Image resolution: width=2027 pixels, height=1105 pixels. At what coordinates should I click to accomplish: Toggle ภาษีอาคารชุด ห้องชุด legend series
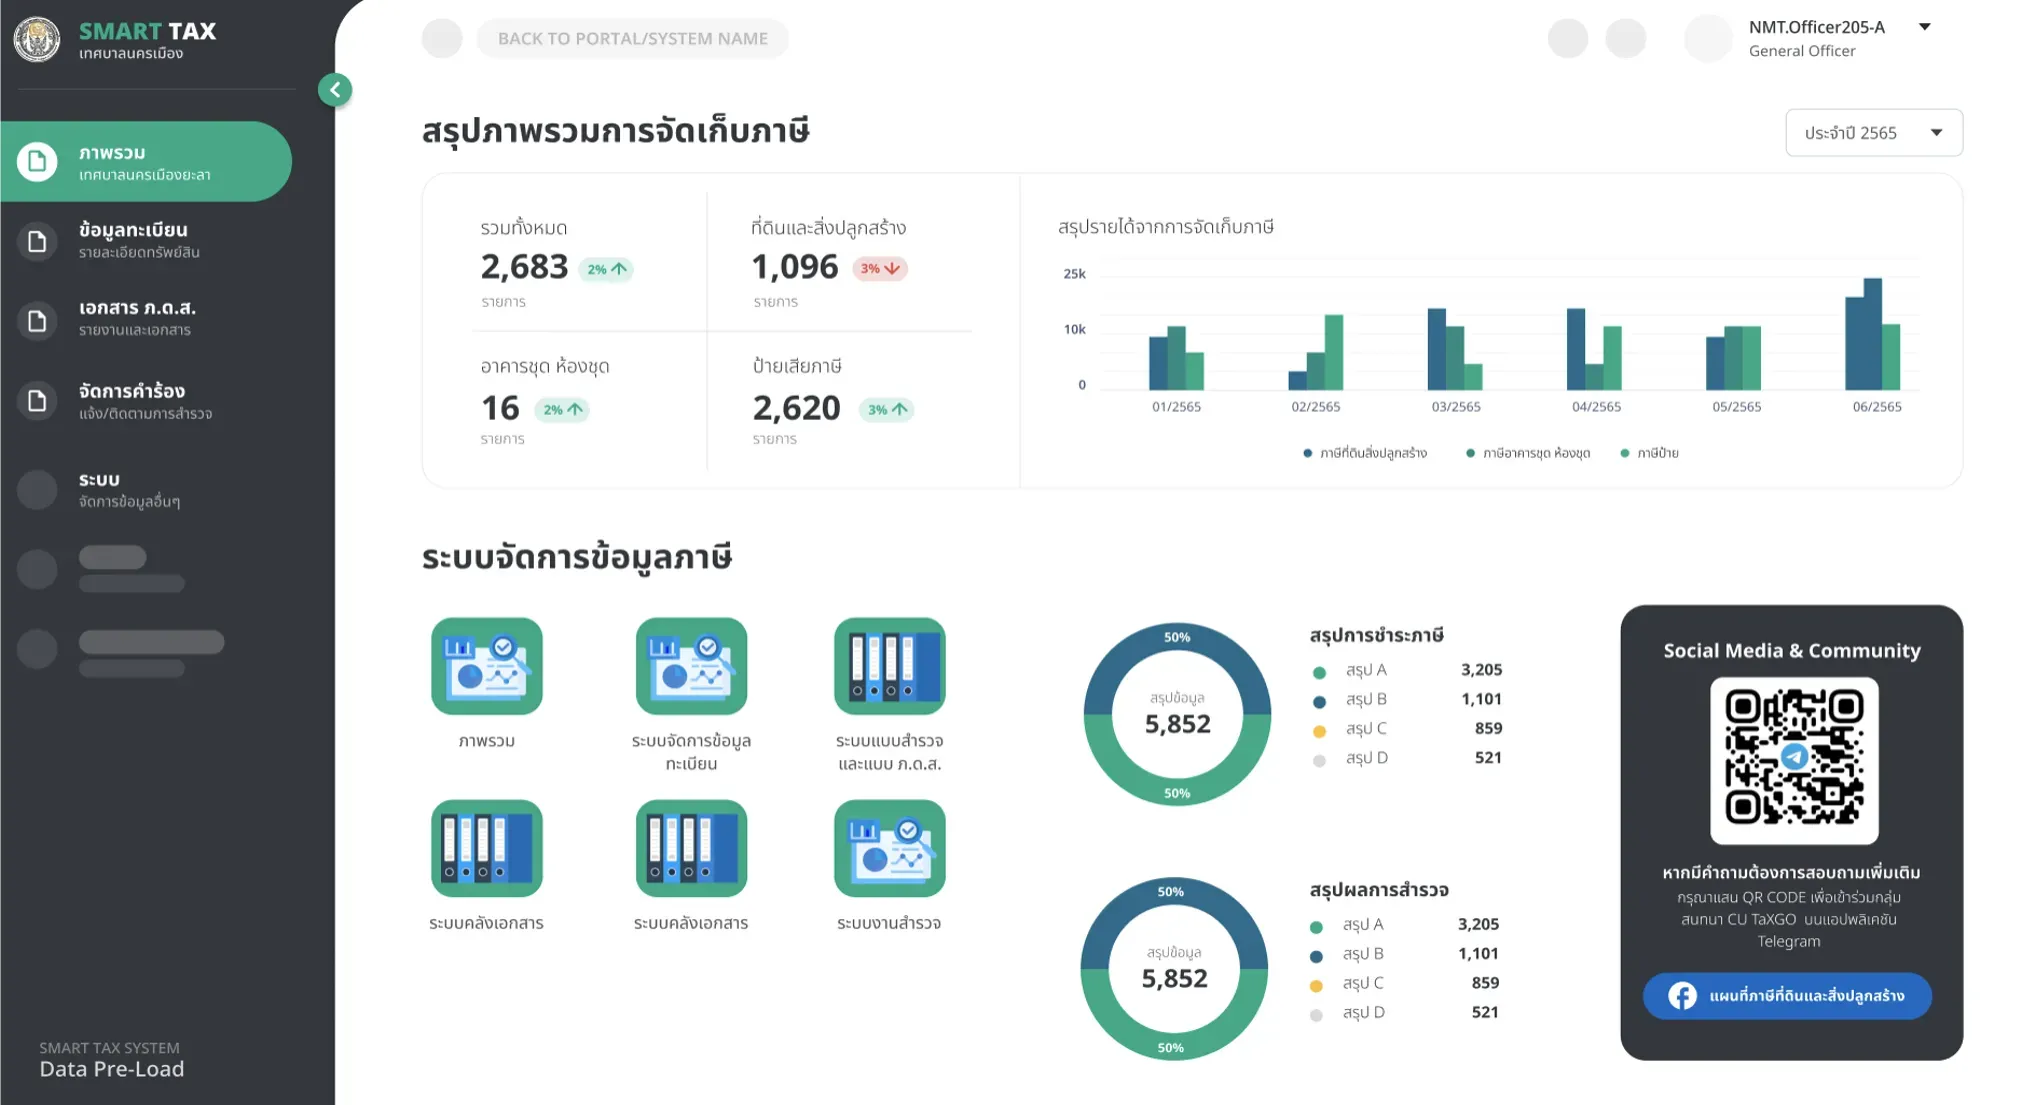pos(1527,453)
